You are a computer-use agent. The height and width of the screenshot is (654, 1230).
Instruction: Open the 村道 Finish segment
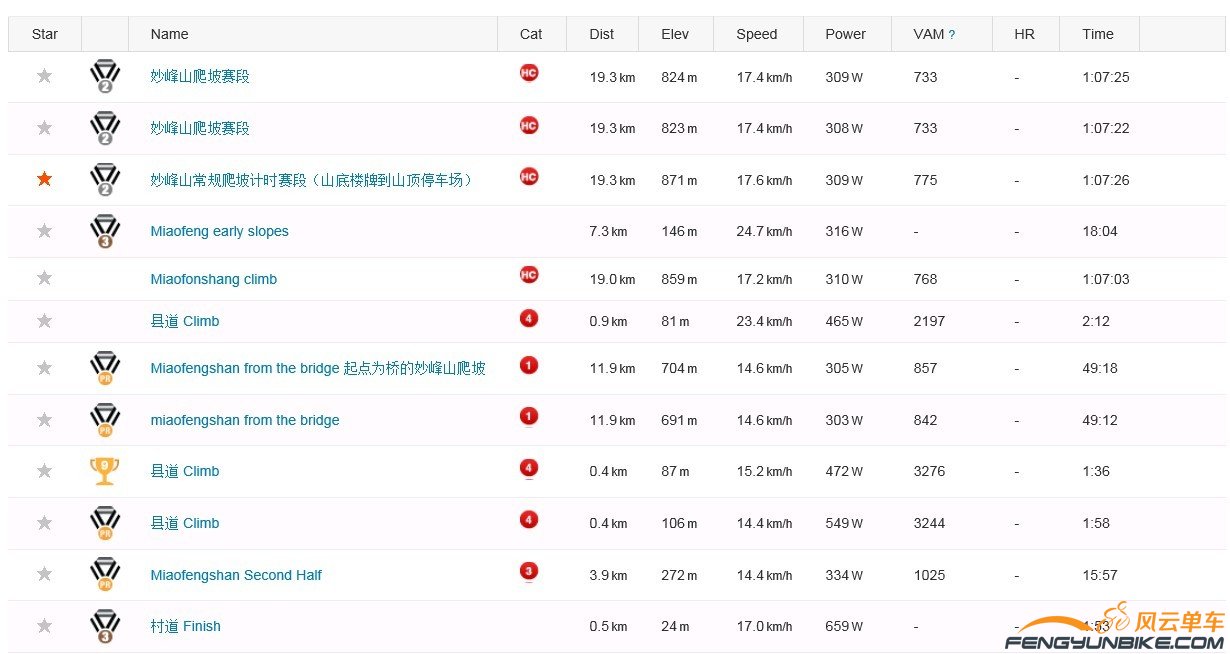pyautogui.click(x=185, y=625)
